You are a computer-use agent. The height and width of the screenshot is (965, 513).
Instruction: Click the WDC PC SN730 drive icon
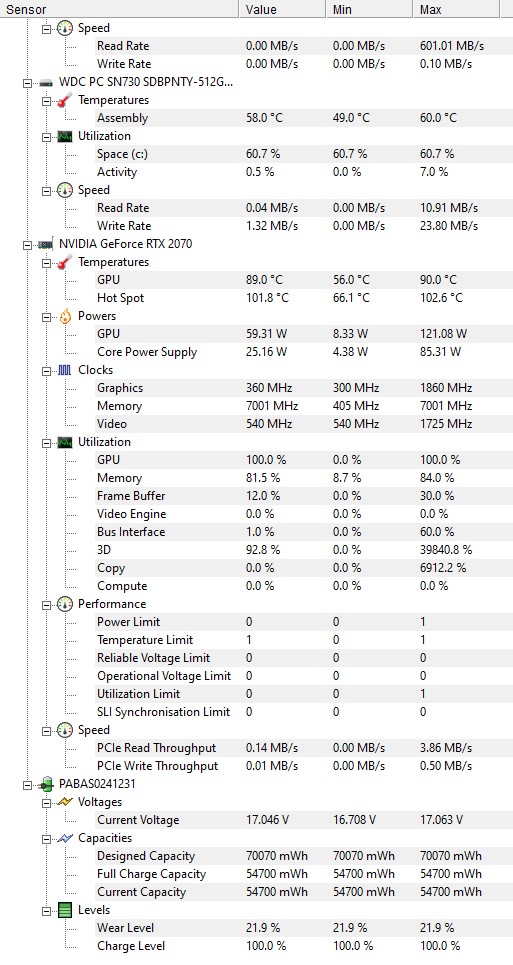click(x=46, y=82)
